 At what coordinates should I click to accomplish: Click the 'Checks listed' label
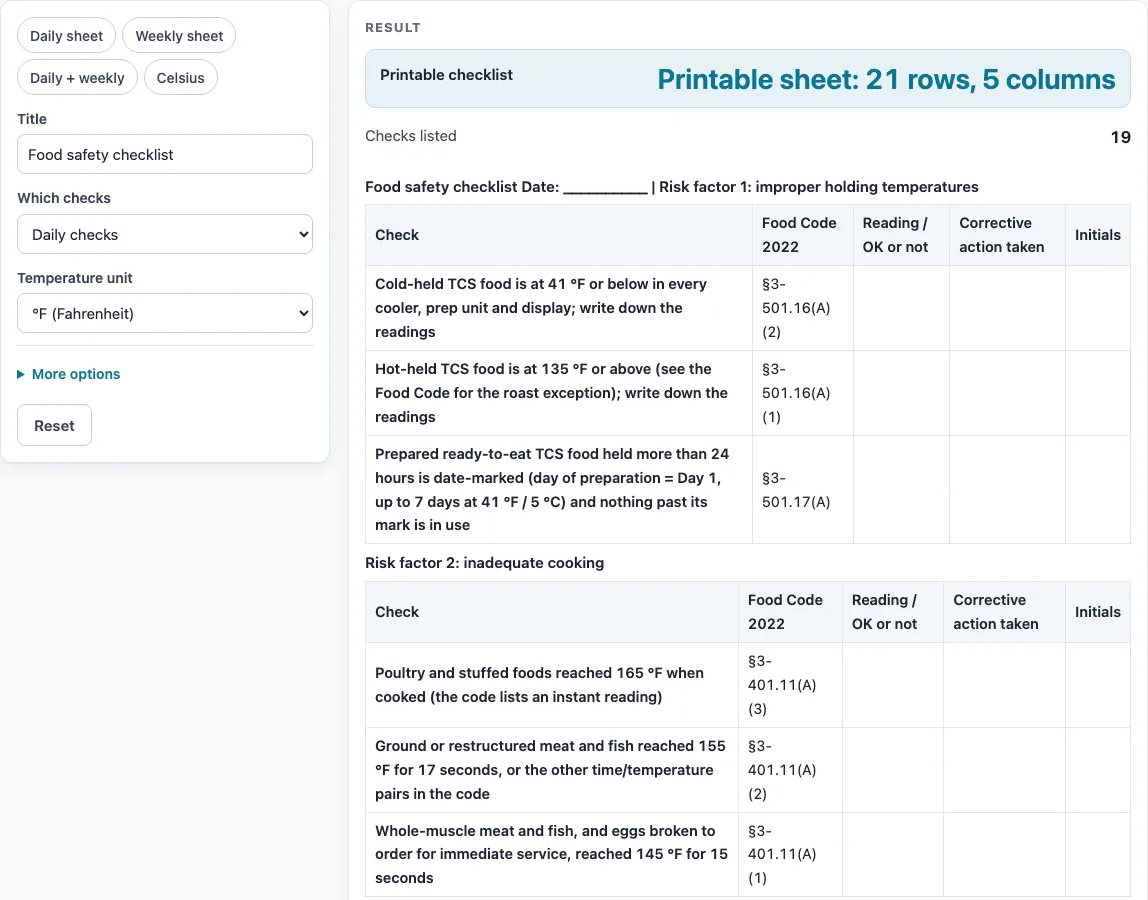[x=411, y=135]
